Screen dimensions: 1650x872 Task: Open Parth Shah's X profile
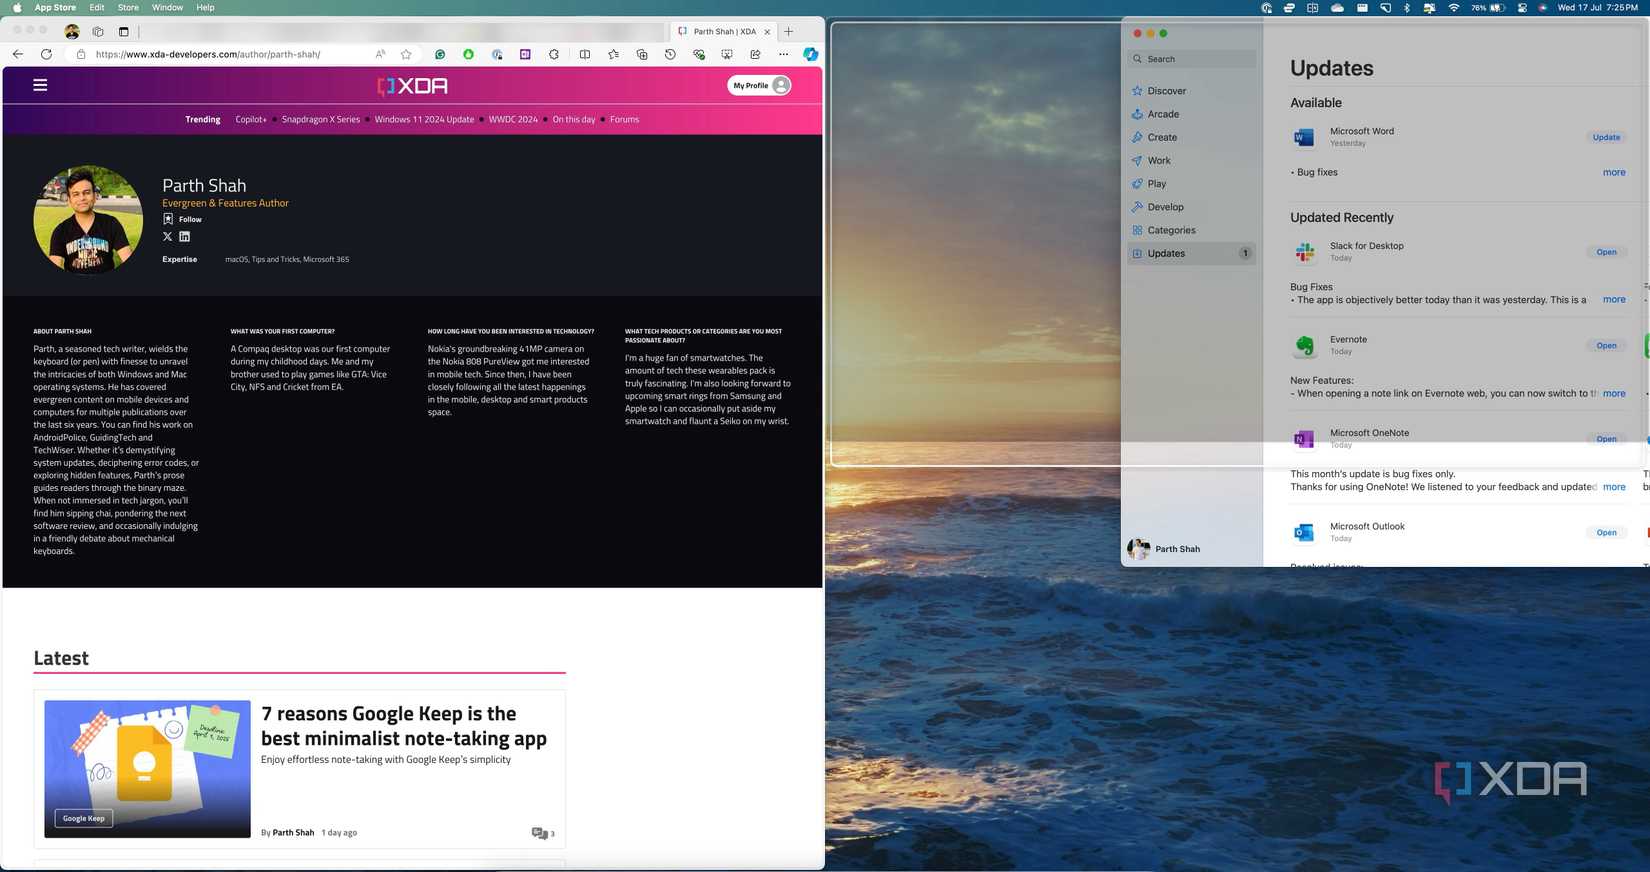[167, 237]
